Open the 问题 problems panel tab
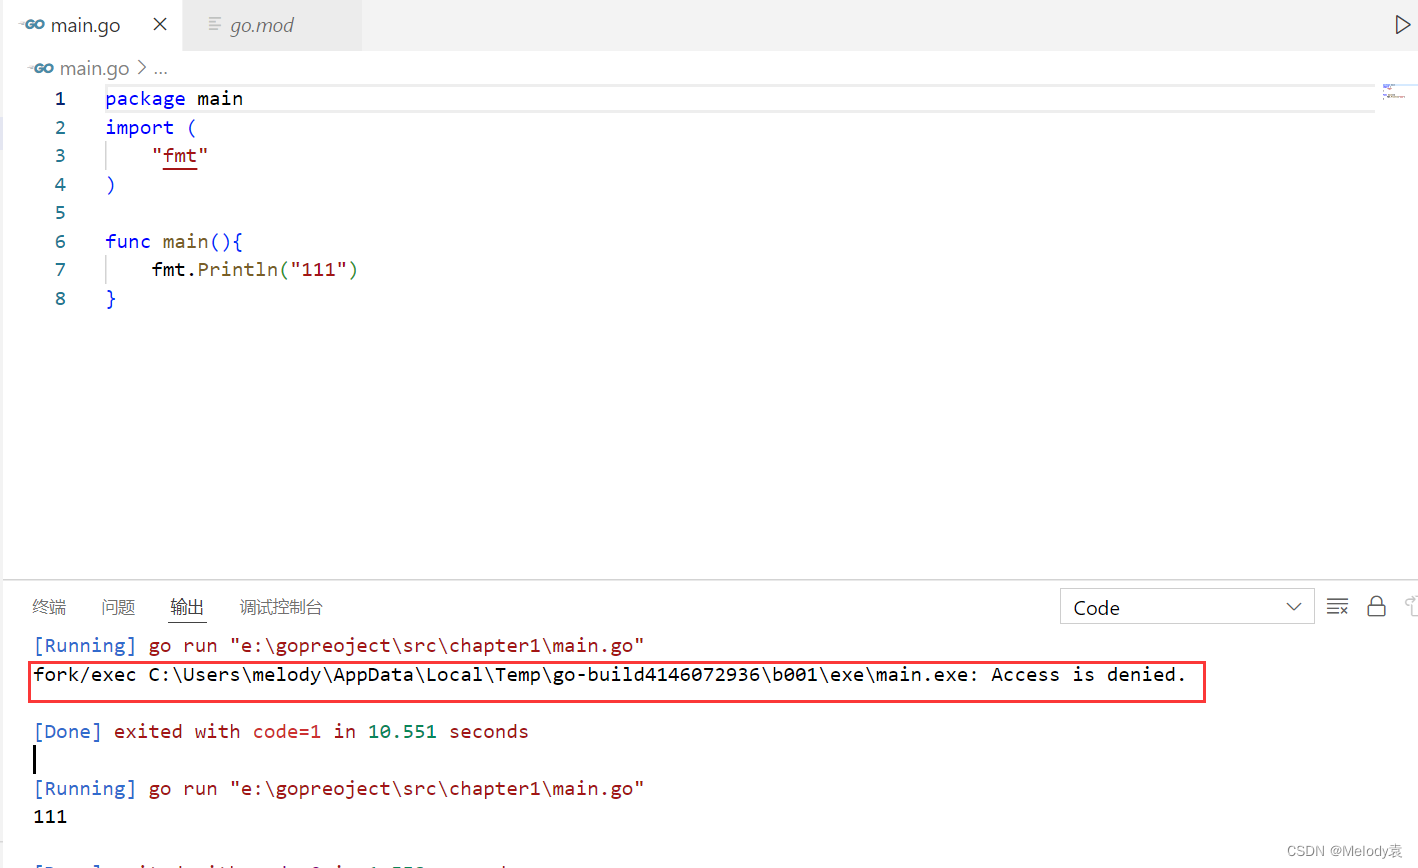The image size is (1418, 868). pyautogui.click(x=118, y=607)
